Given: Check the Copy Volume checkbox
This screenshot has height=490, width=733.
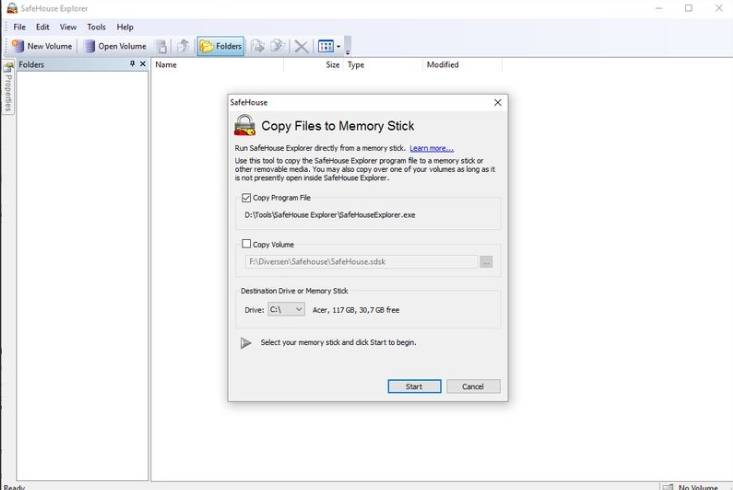Looking at the screenshot, I should pyautogui.click(x=246, y=244).
